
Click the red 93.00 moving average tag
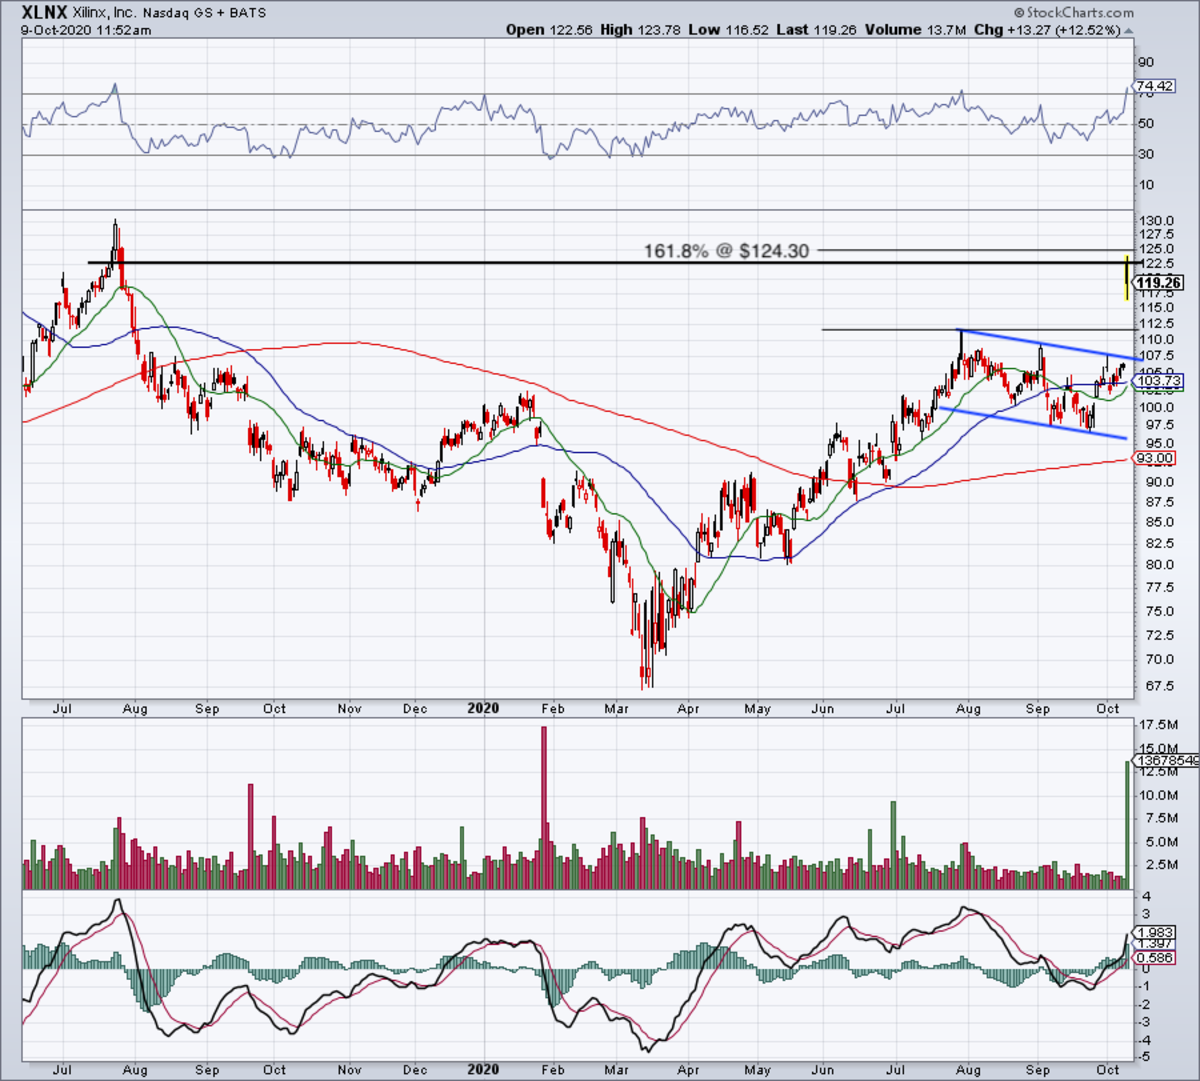(x=1155, y=458)
